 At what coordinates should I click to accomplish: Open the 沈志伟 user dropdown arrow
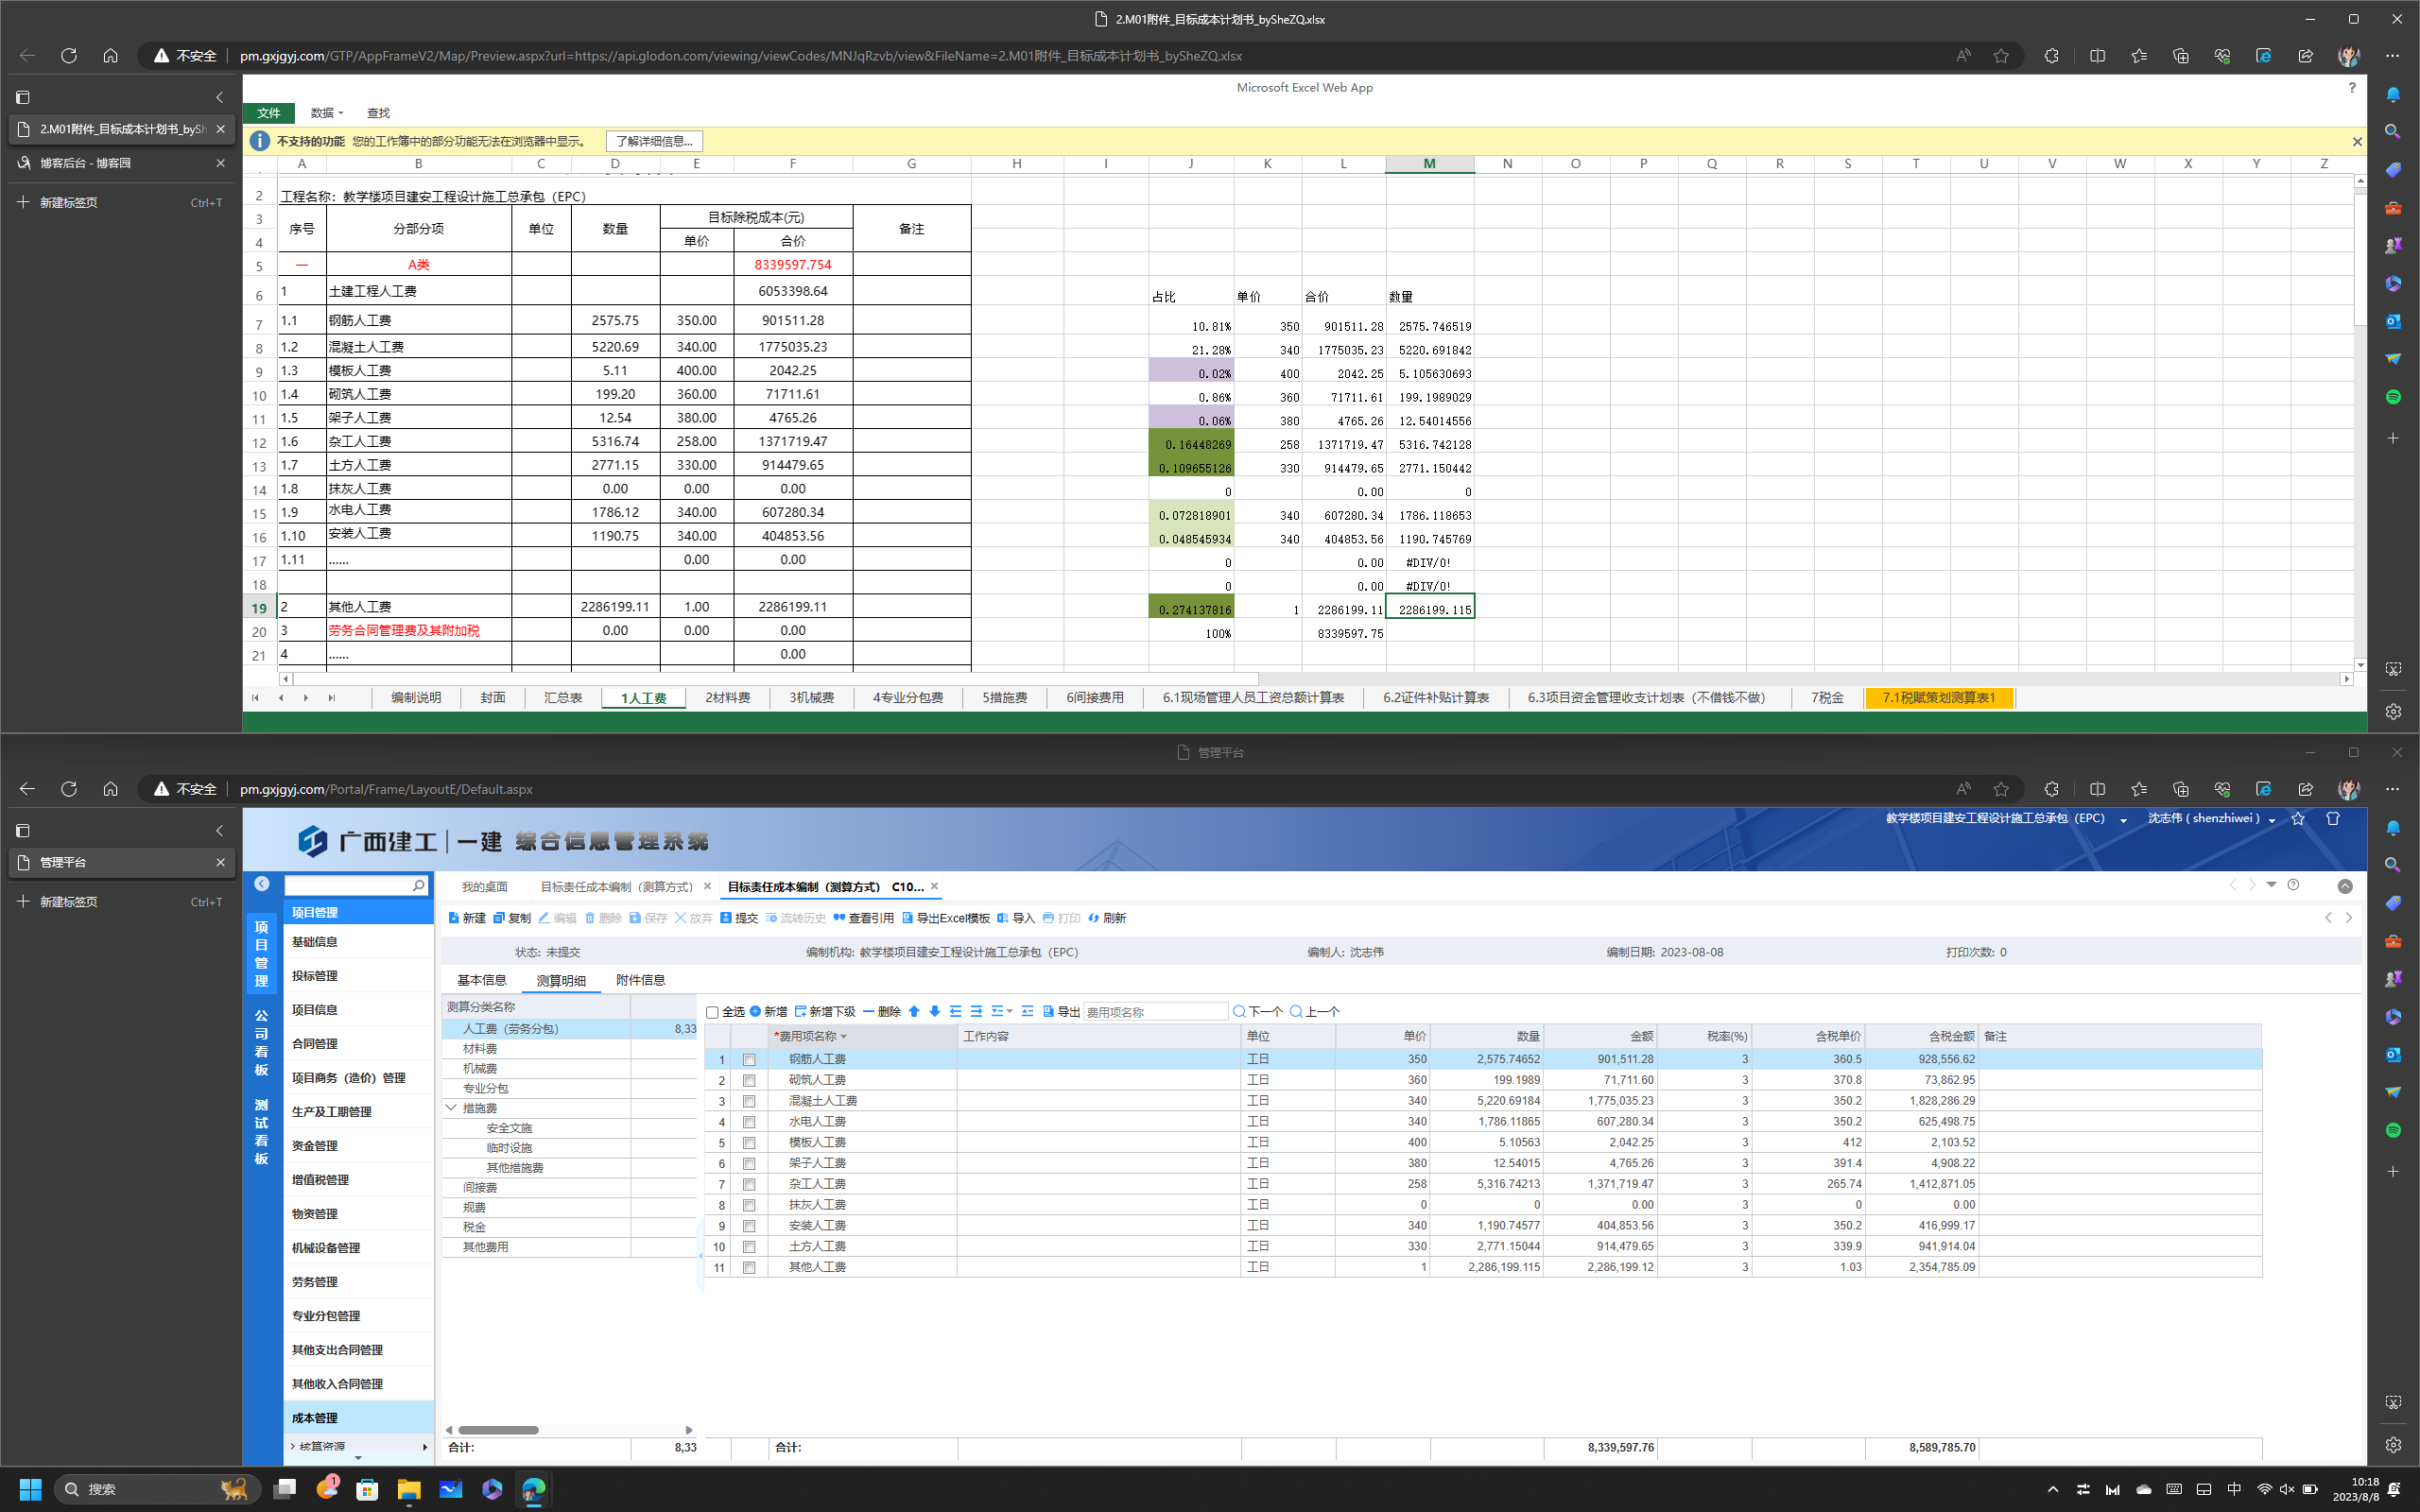click(2272, 820)
